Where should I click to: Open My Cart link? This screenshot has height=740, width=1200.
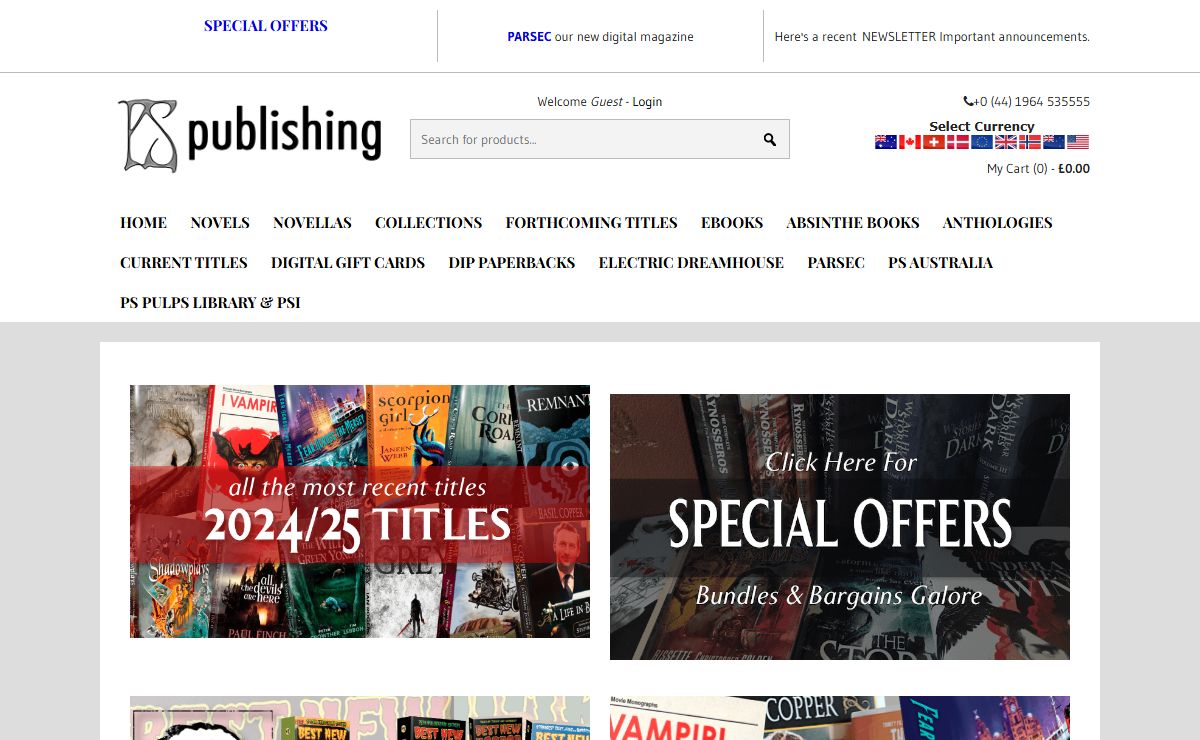pos(1038,169)
